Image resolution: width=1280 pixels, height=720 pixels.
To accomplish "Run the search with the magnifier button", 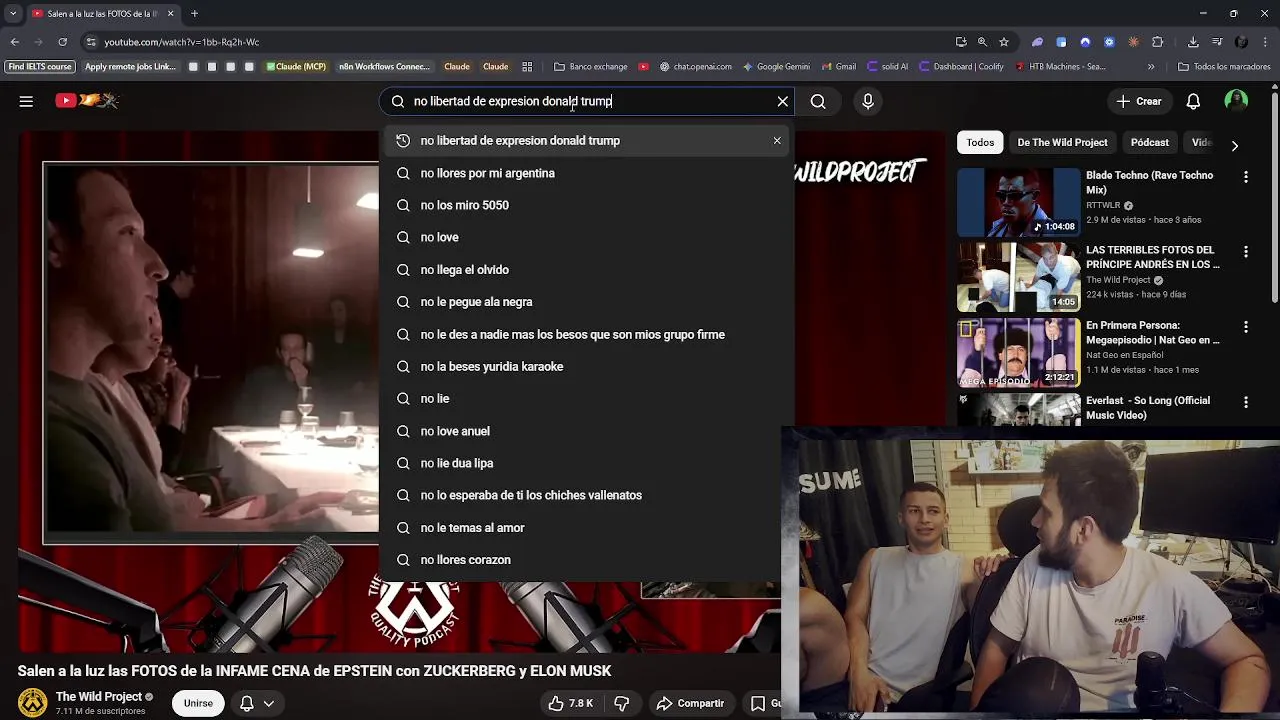I will click(x=818, y=101).
